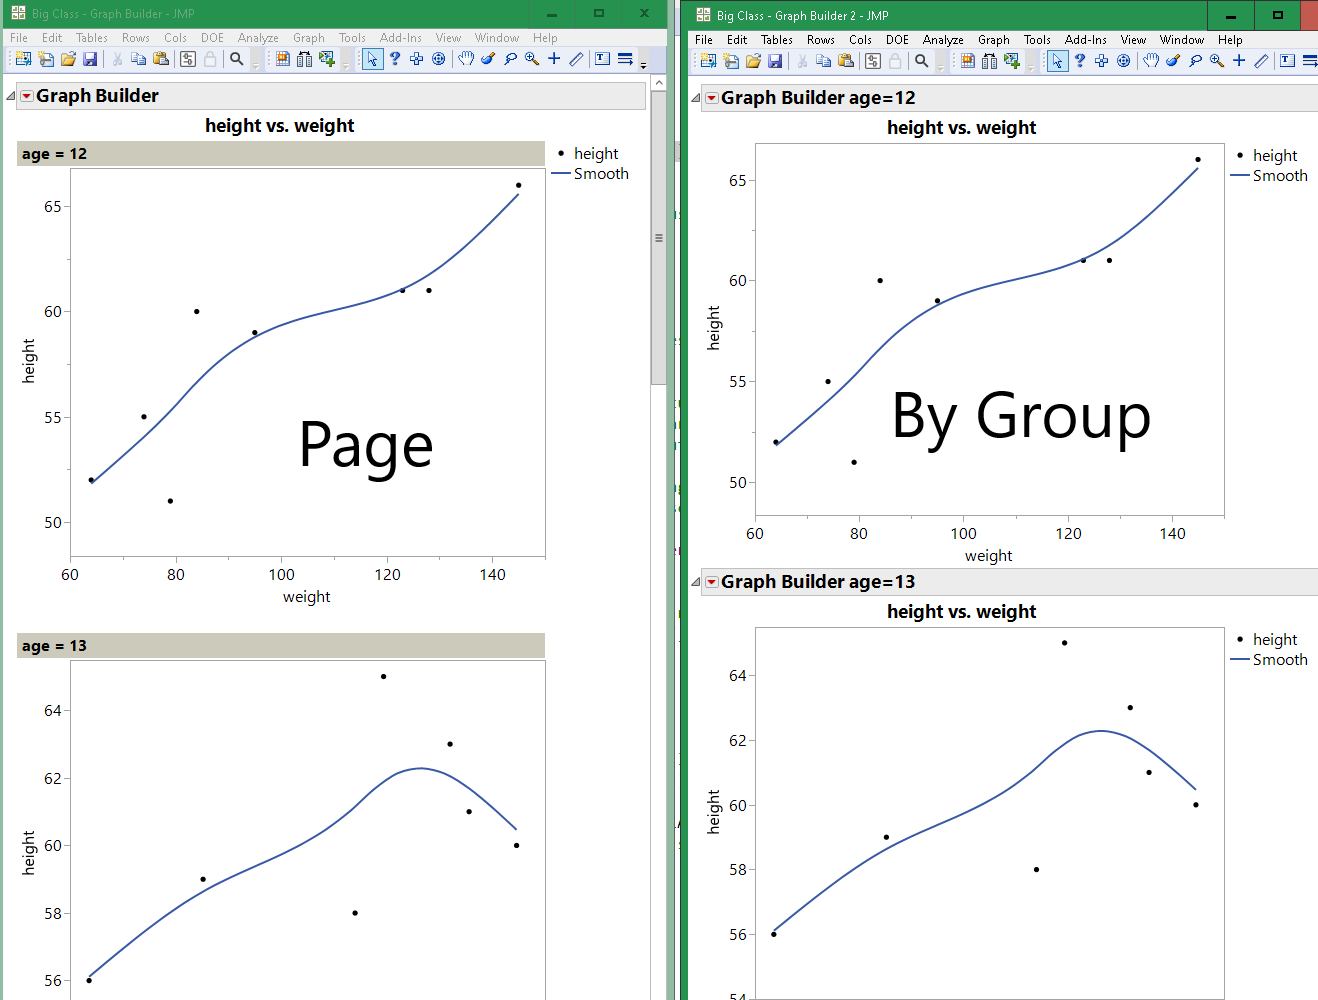Click the Smooth legend entry
The height and width of the screenshot is (1000, 1318).
600,173
